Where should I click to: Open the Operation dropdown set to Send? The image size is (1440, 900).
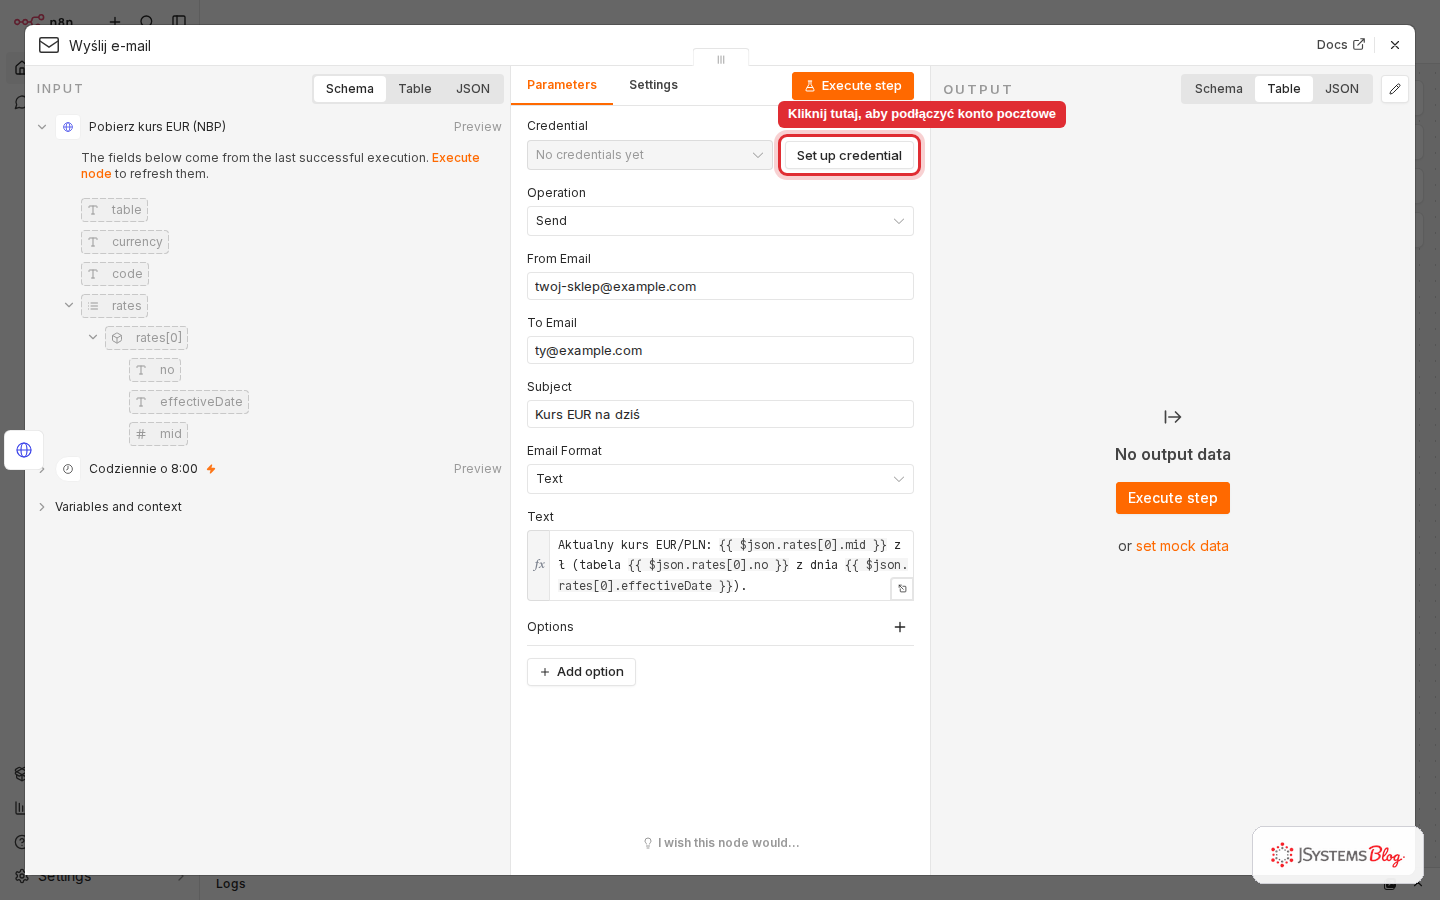click(720, 221)
